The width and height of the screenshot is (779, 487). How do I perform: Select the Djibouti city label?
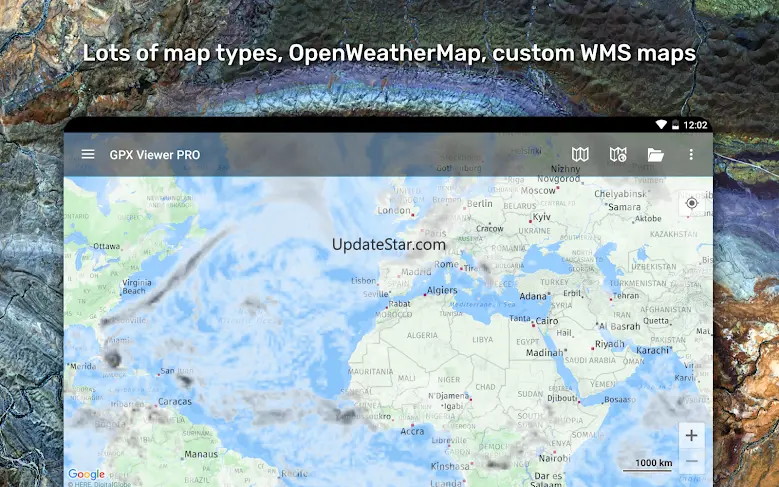pyautogui.click(x=562, y=399)
